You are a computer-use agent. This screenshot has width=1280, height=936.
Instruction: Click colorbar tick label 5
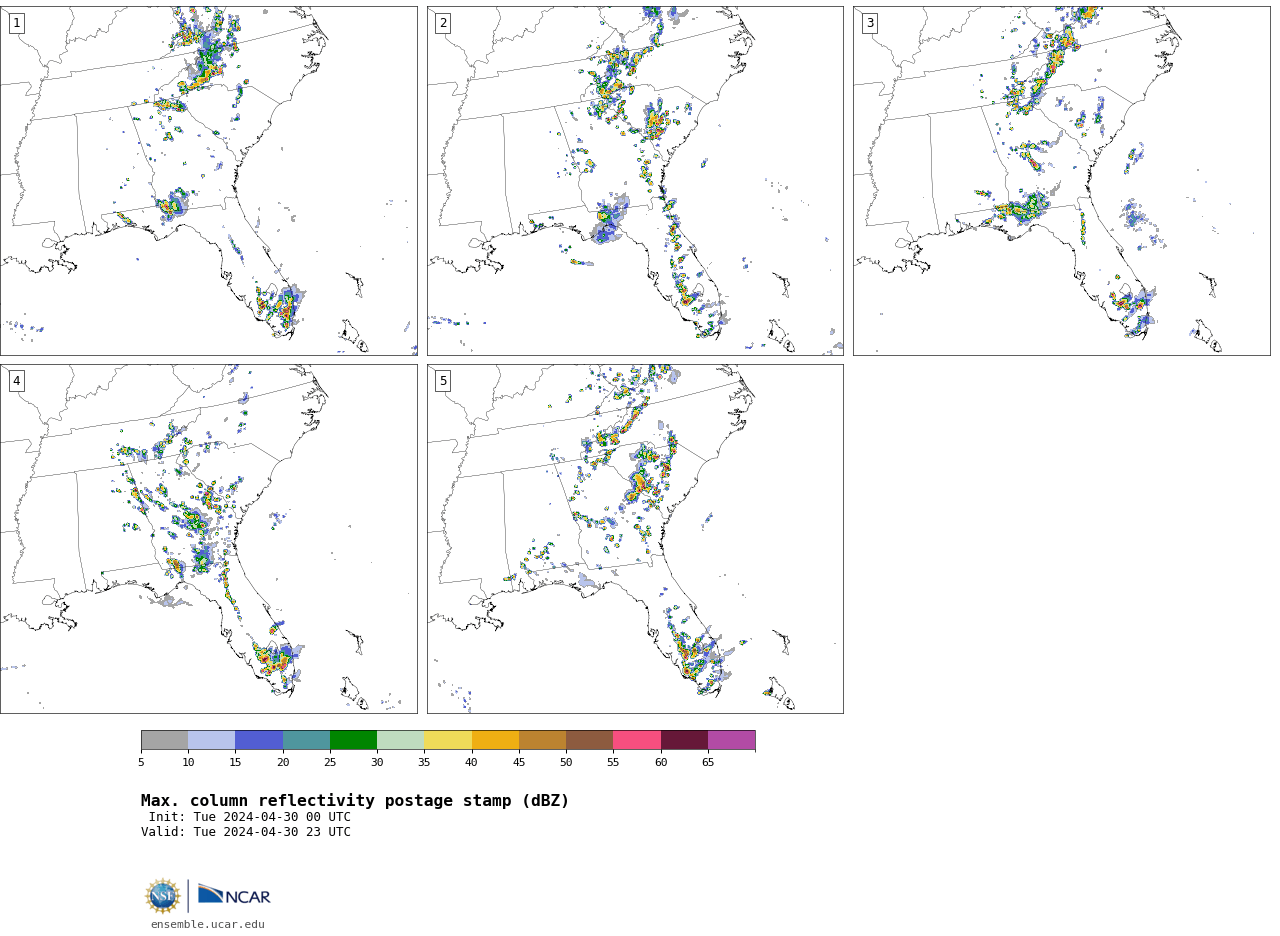tap(141, 763)
